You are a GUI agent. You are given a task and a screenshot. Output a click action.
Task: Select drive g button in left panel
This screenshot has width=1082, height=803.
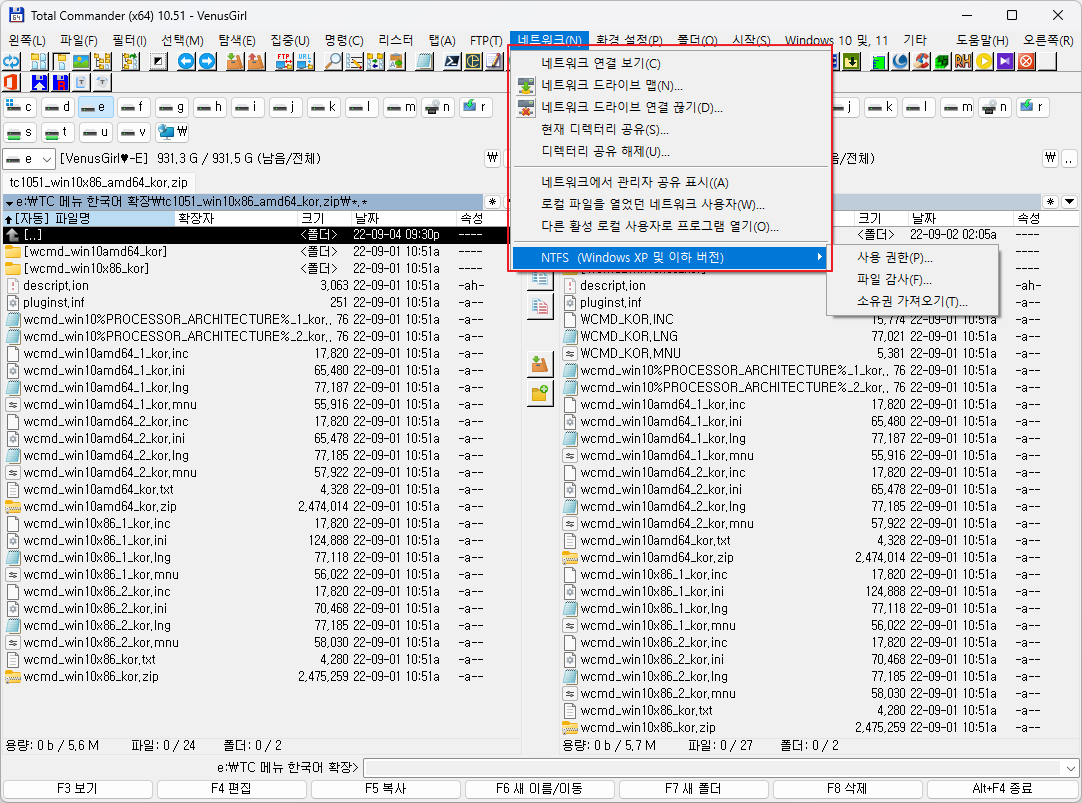[171, 107]
